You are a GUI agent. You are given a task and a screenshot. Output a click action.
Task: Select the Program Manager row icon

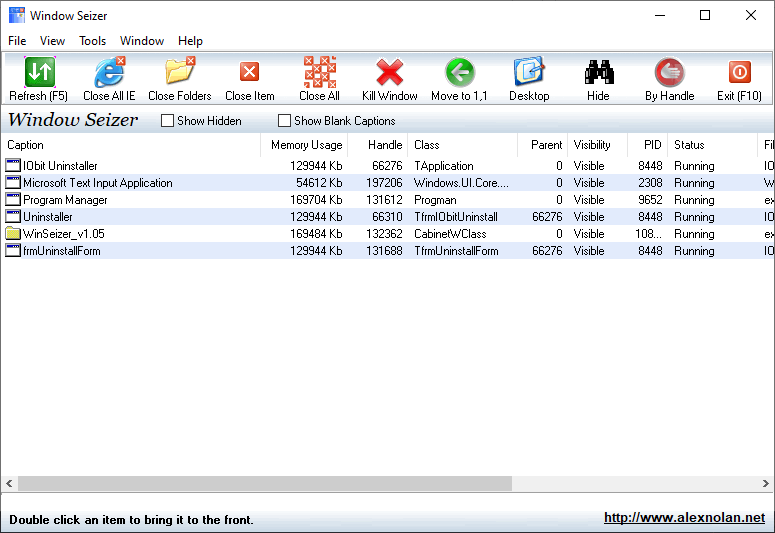pos(13,199)
